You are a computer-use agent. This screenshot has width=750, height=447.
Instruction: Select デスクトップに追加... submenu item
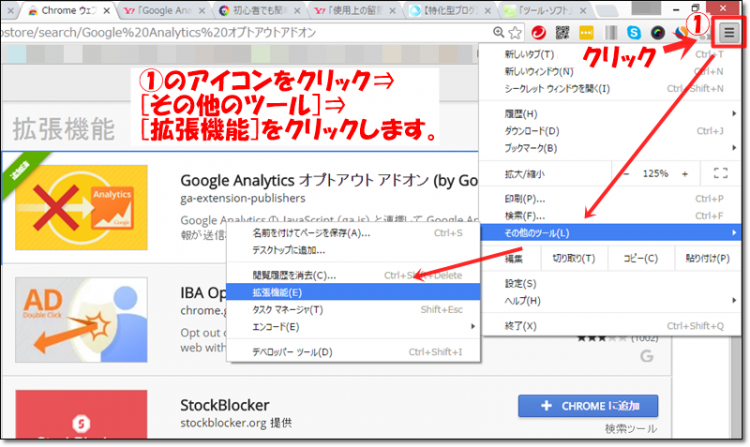click(x=353, y=250)
